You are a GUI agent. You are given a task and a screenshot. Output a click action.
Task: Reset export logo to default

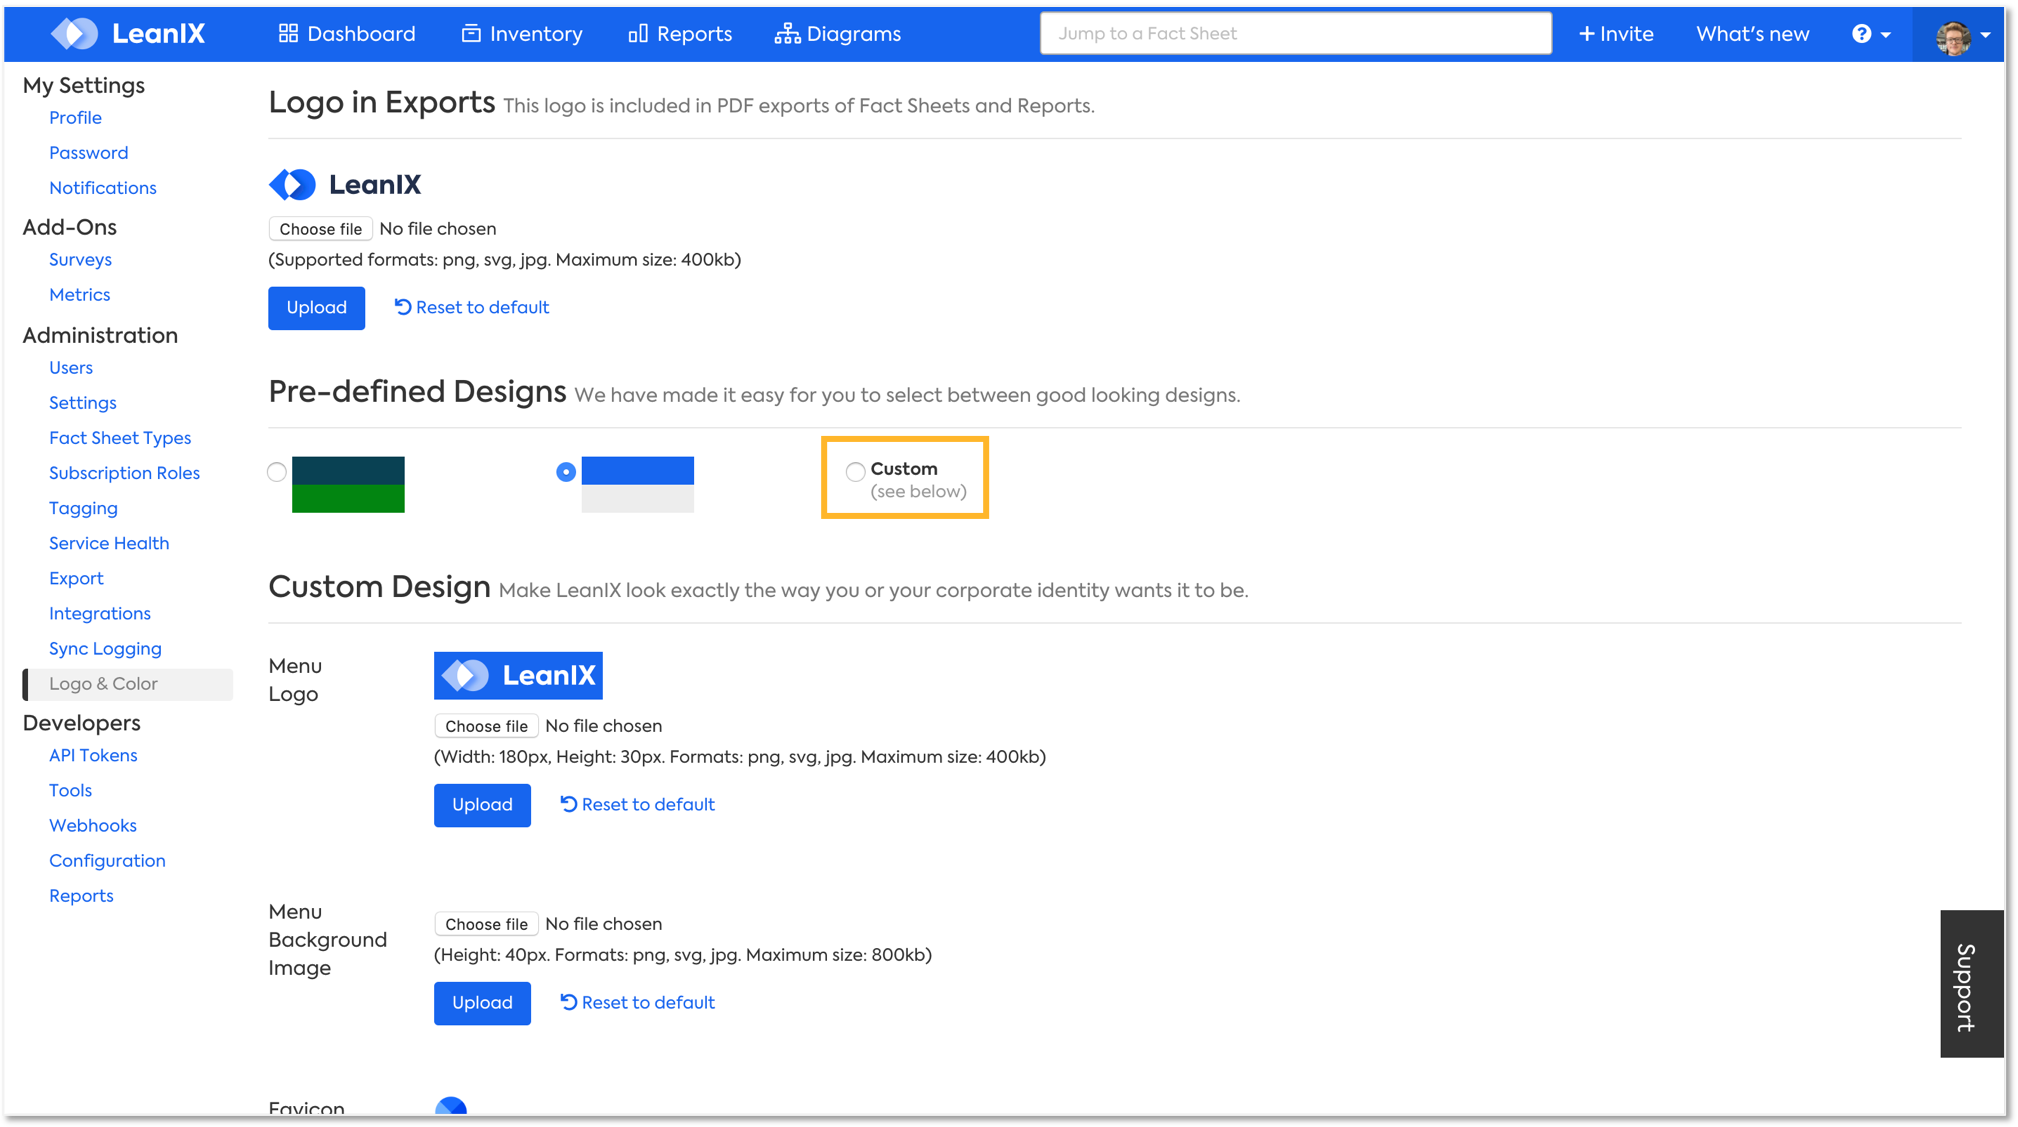[471, 308]
